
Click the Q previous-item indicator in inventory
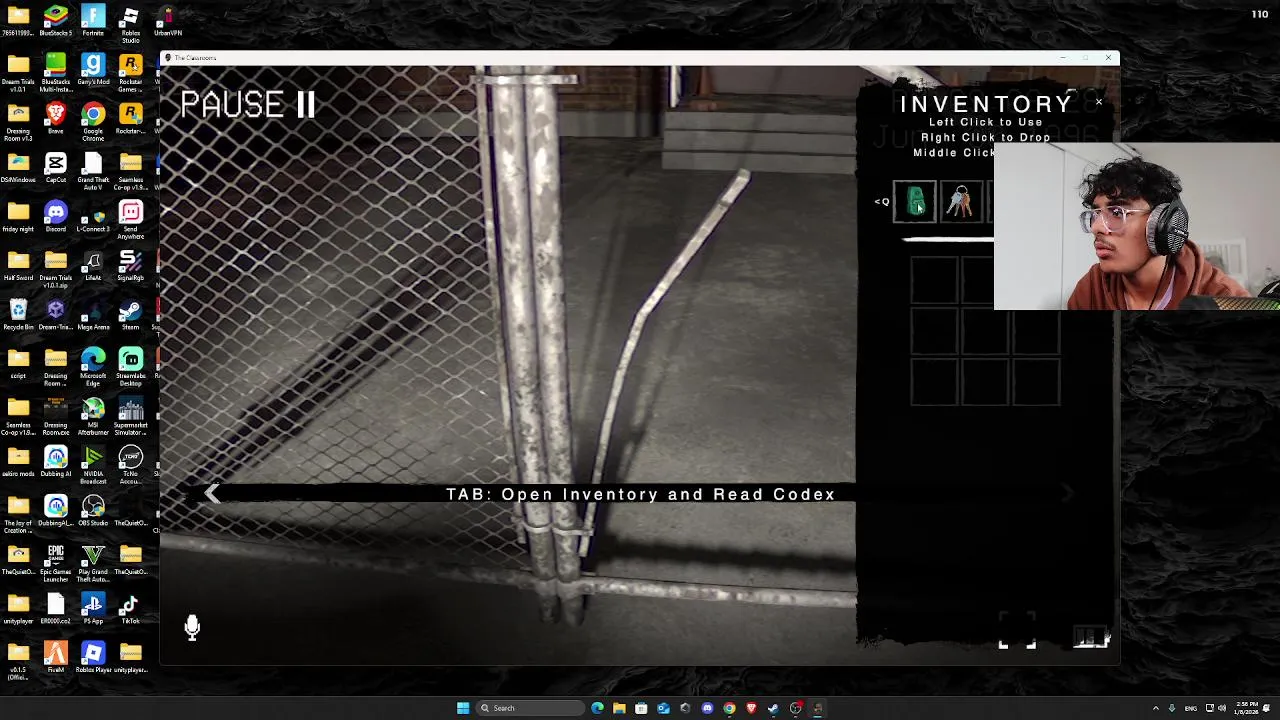pyautogui.click(x=882, y=202)
